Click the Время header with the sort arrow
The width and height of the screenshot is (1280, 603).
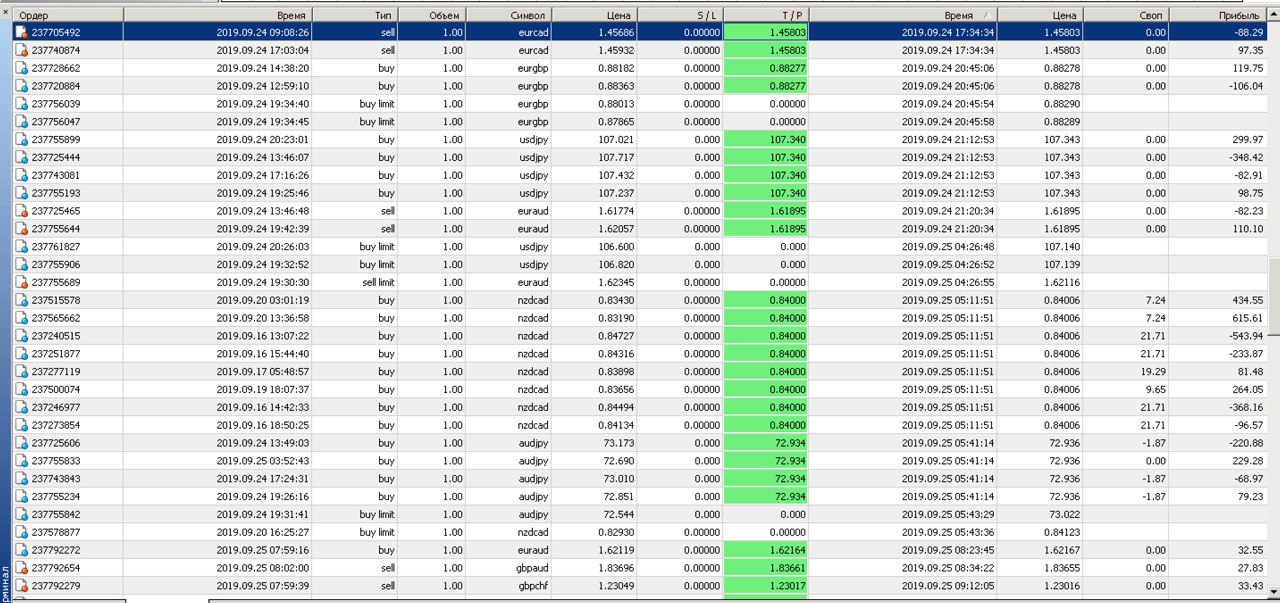pyautogui.click(x=903, y=15)
